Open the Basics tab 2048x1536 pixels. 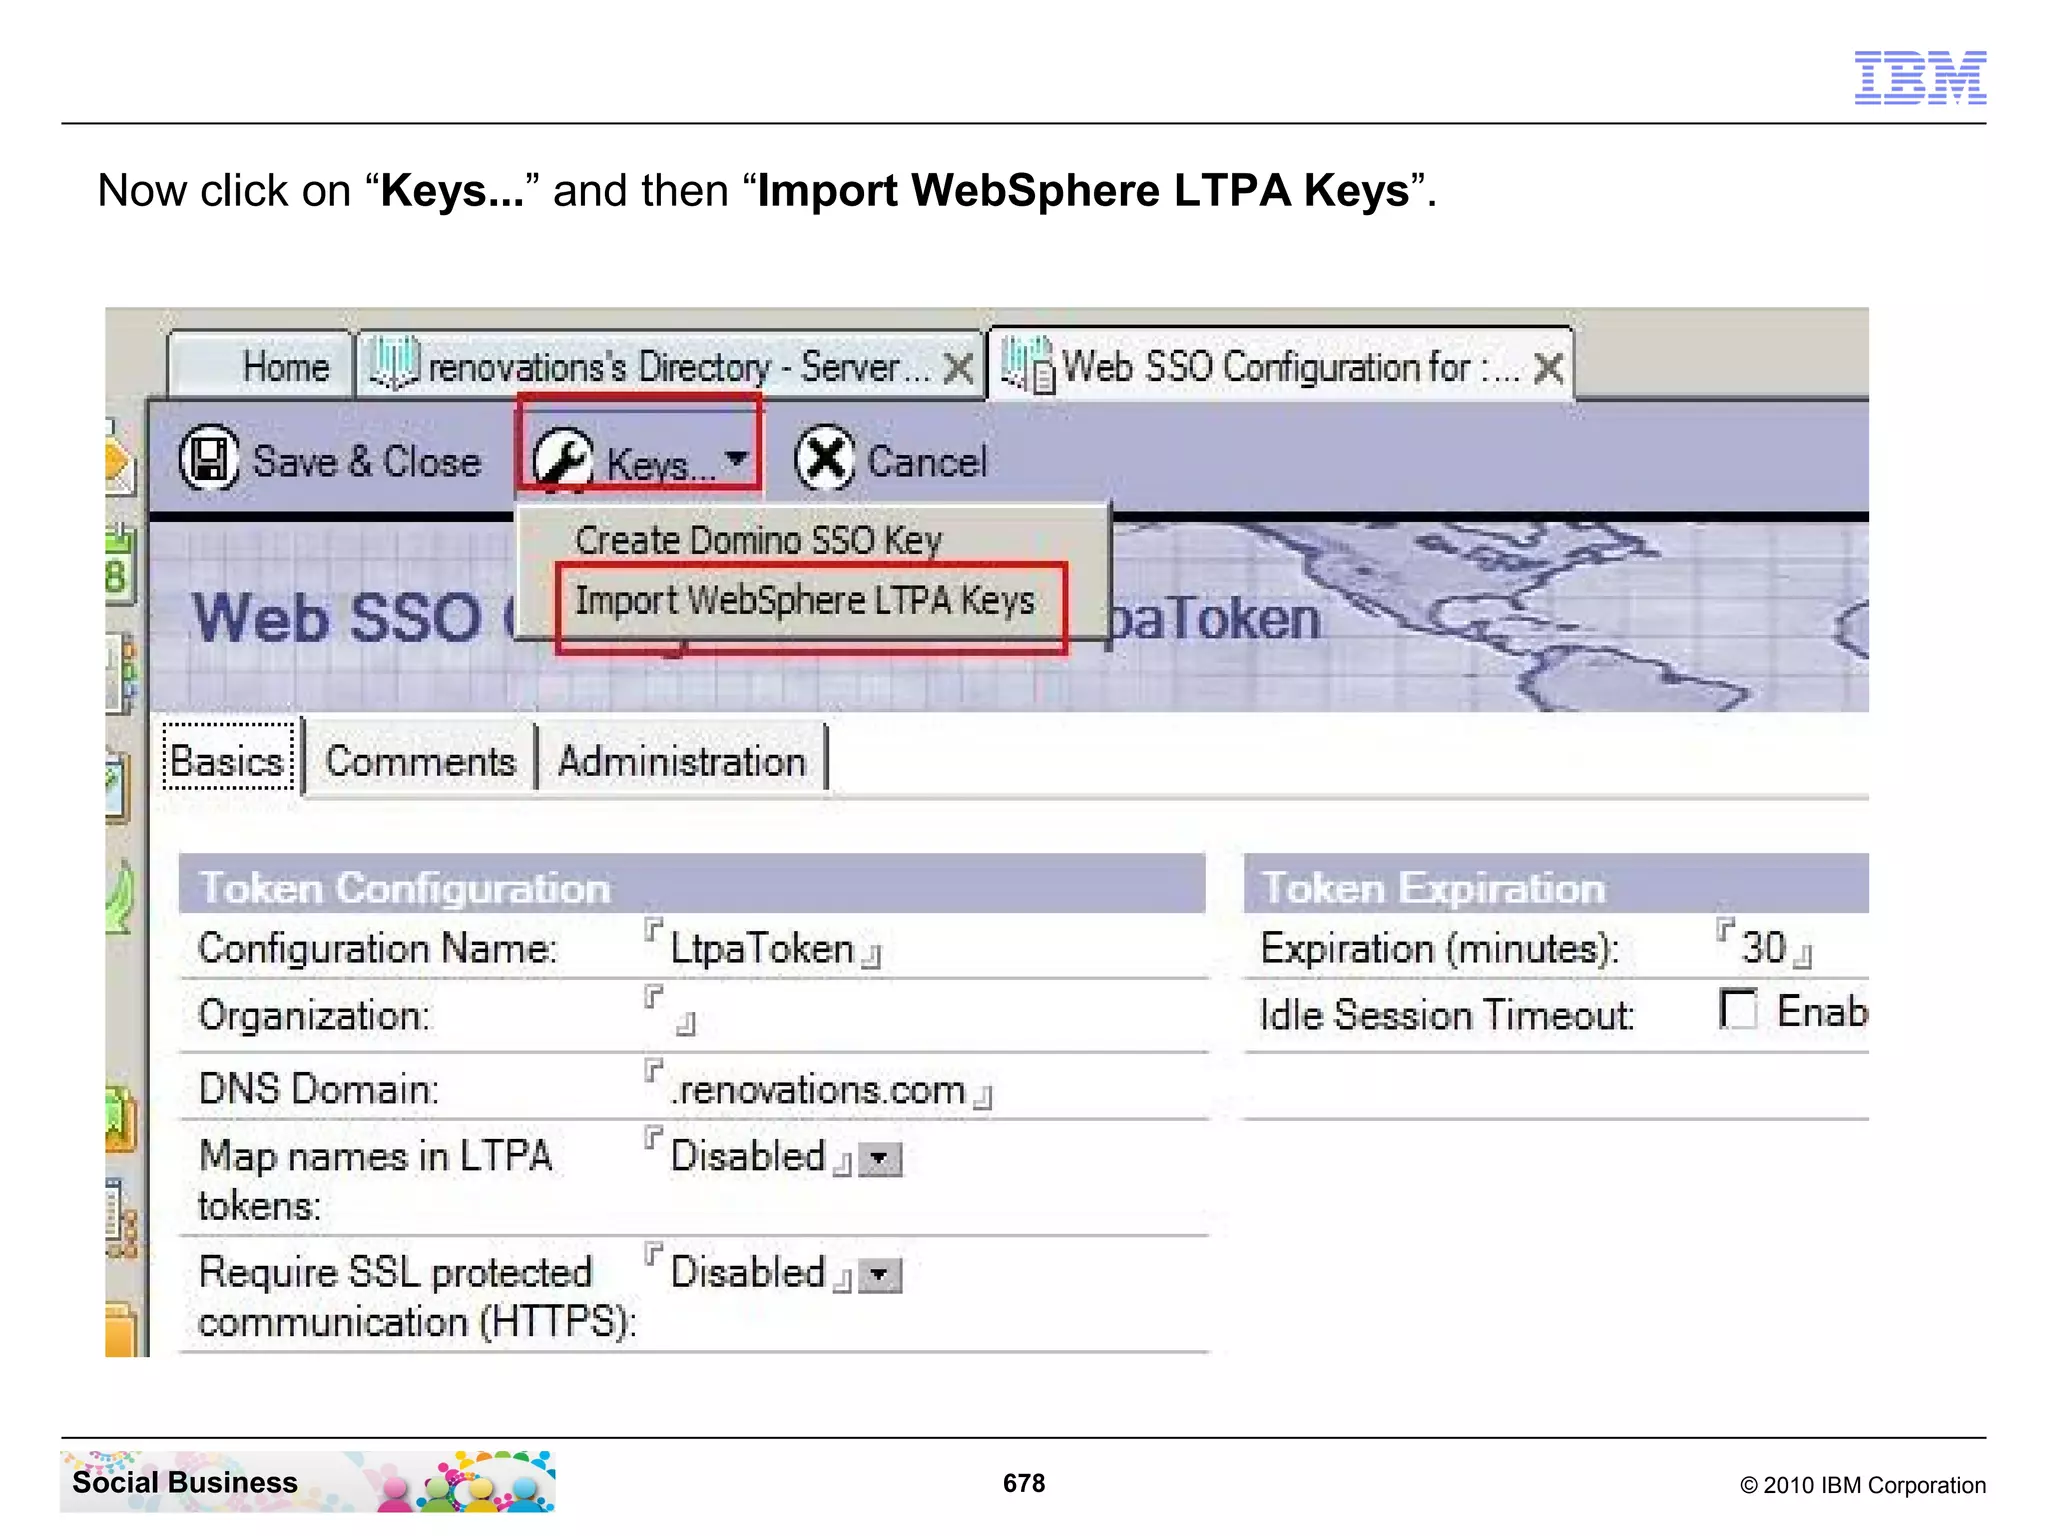click(x=229, y=760)
